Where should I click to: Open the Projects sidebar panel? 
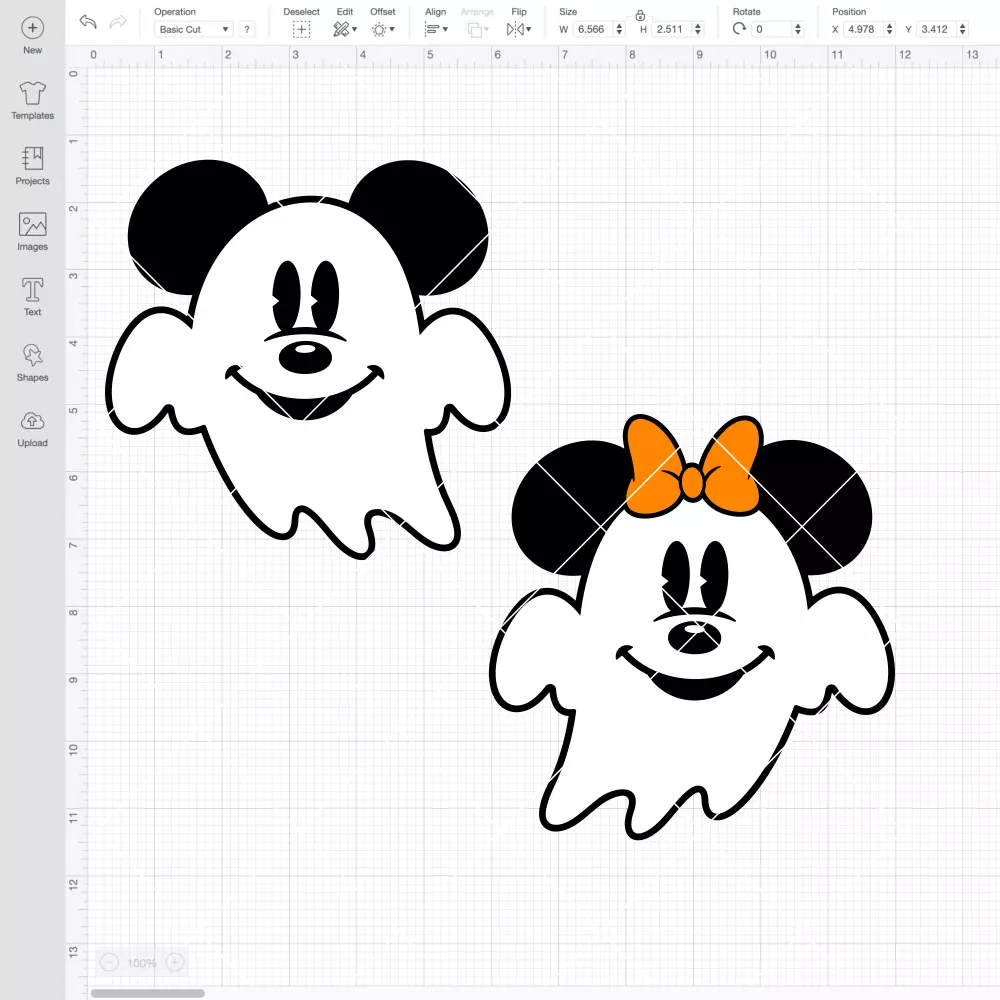(x=33, y=165)
